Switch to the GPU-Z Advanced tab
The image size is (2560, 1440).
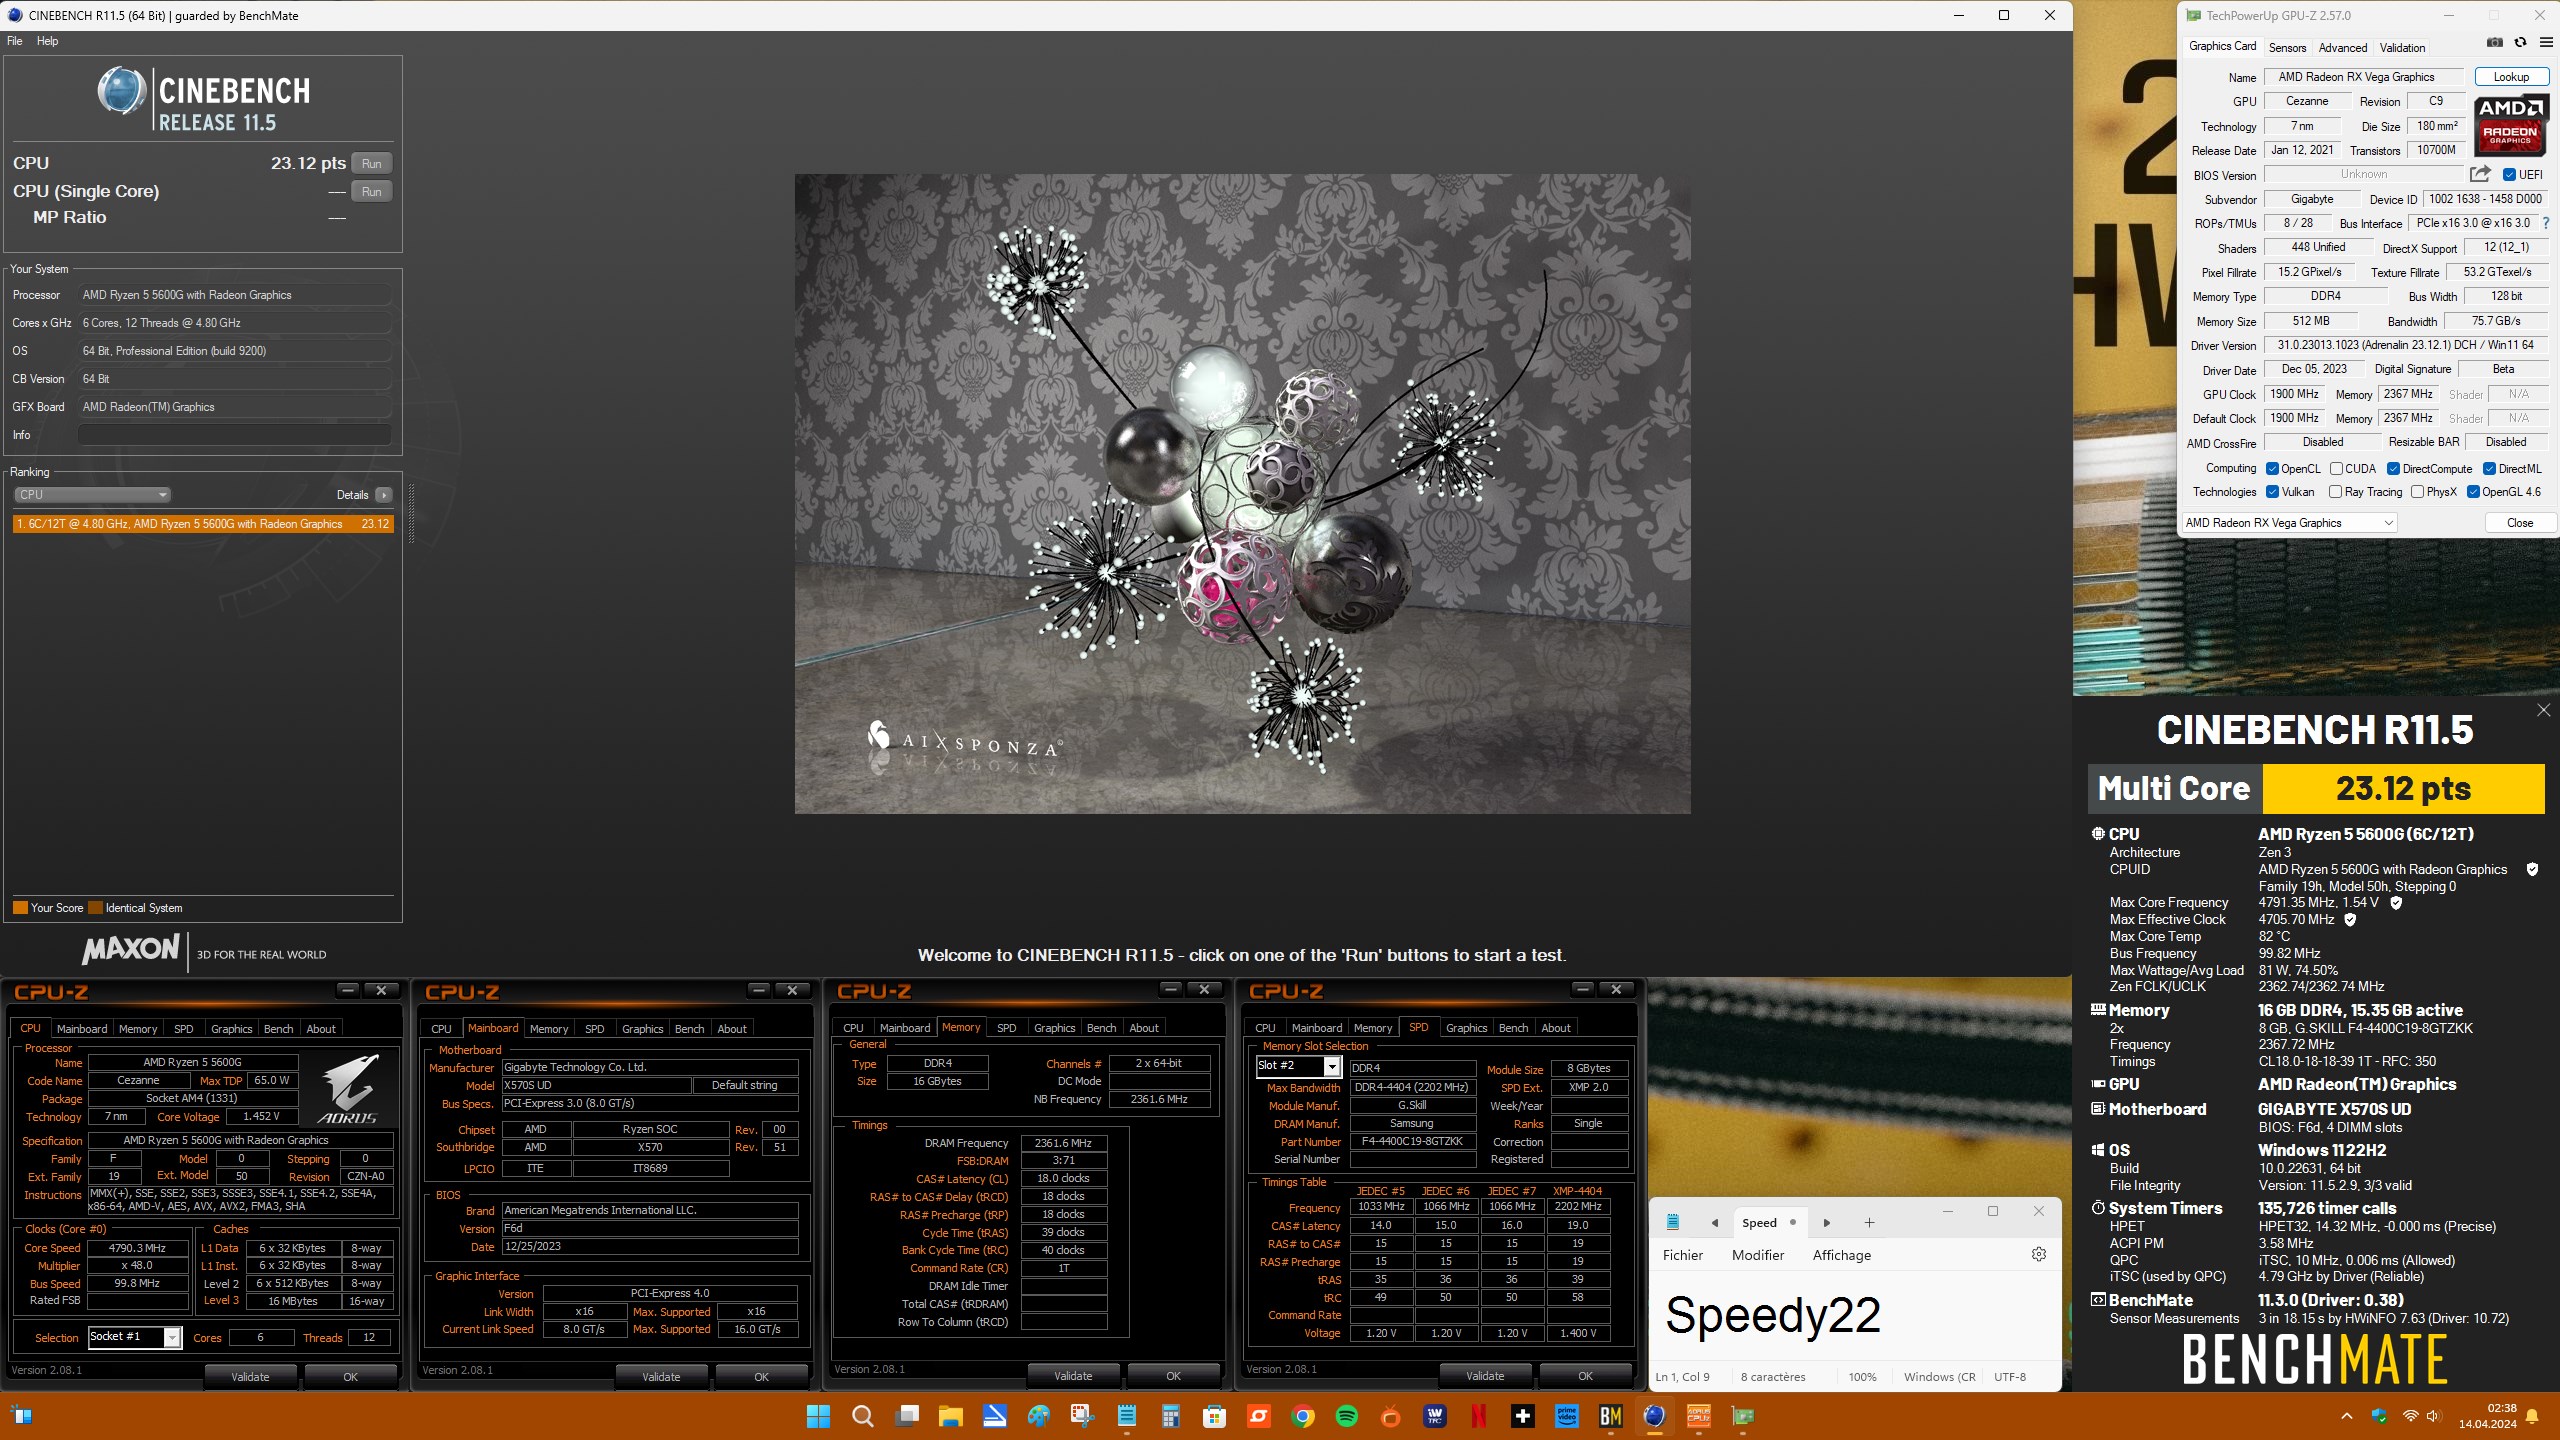[x=2343, y=47]
